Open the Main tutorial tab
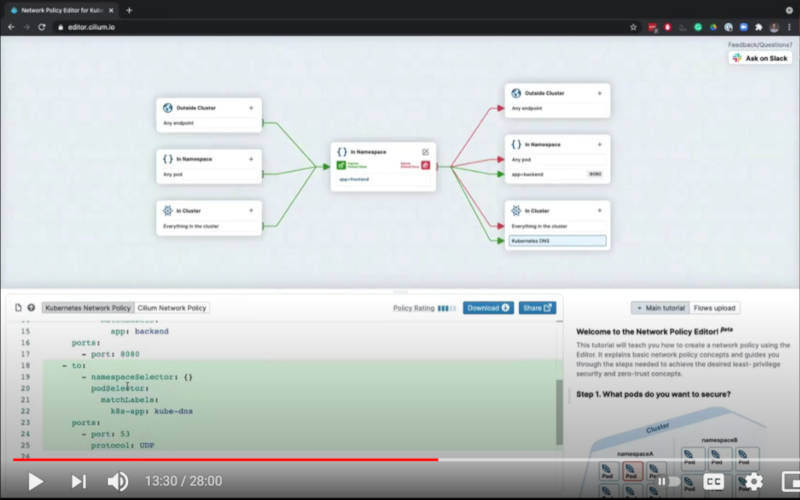This screenshot has width=800, height=500. click(x=660, y=308)
